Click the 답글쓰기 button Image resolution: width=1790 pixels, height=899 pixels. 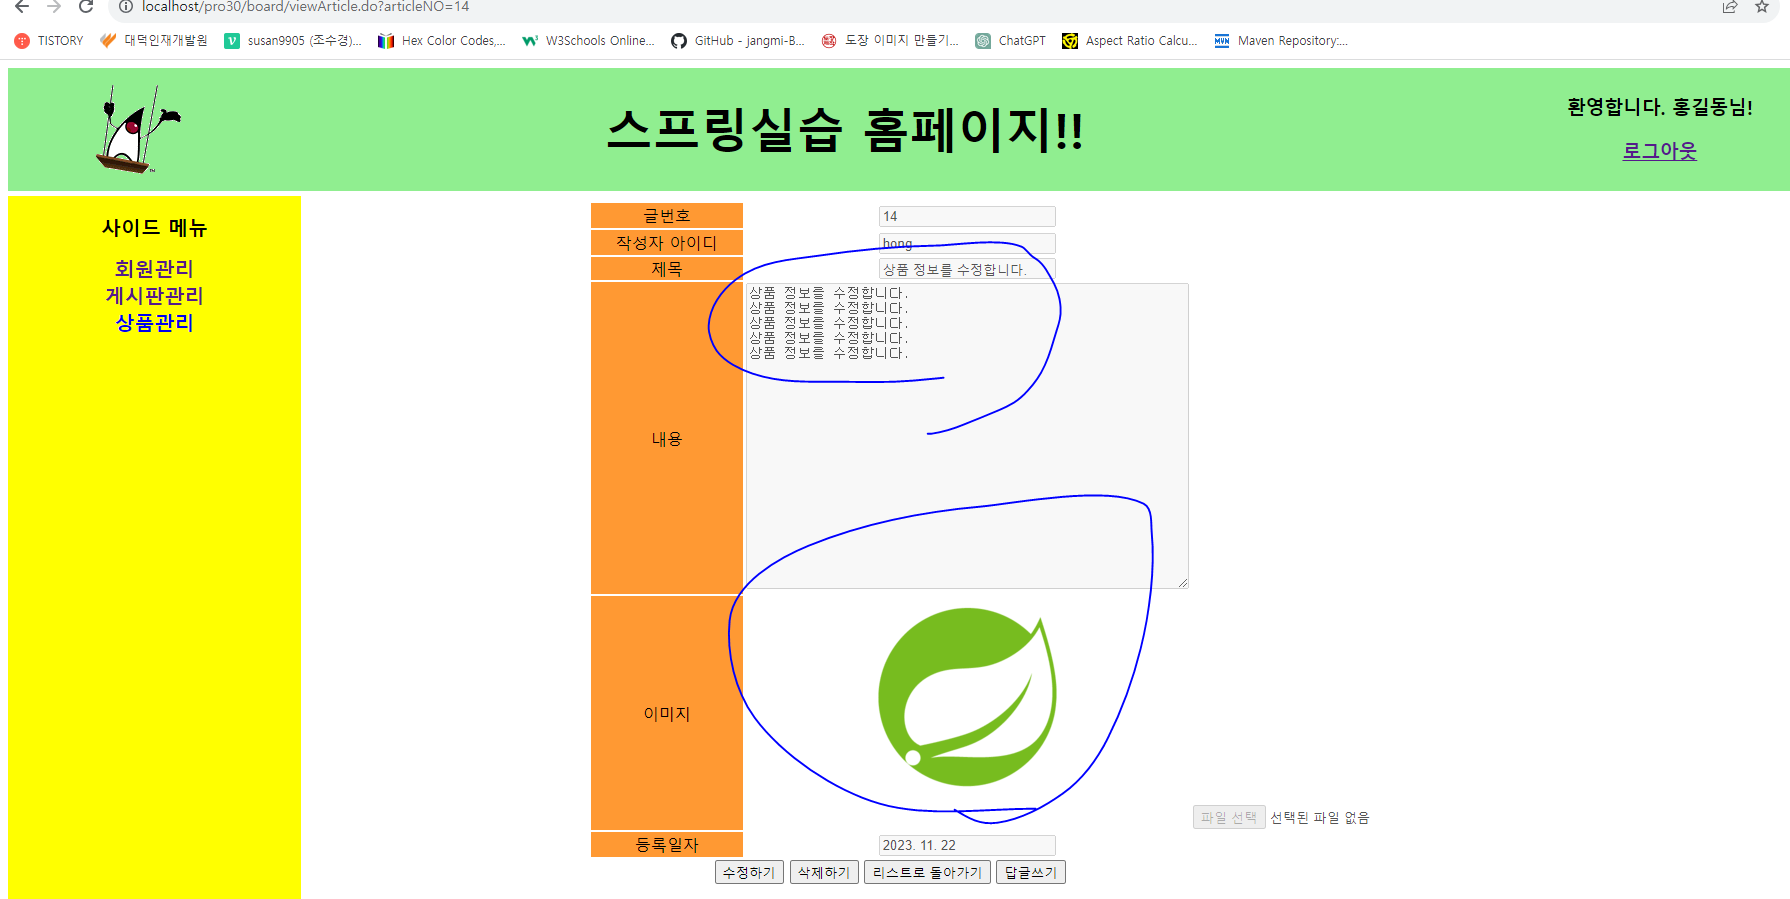(1031, 872)
